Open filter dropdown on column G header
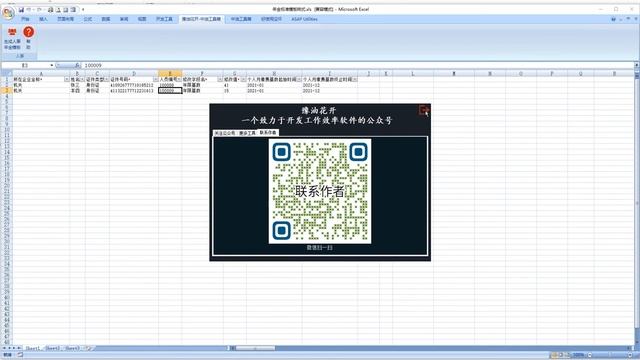640x360 pixels. [244, 79]
